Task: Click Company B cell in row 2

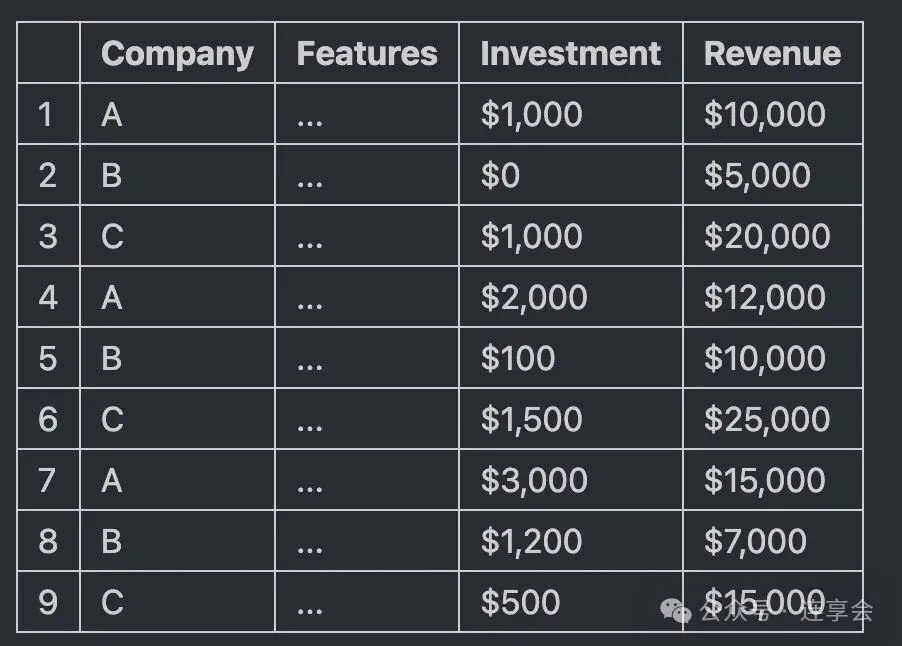Action: [177, 175]
